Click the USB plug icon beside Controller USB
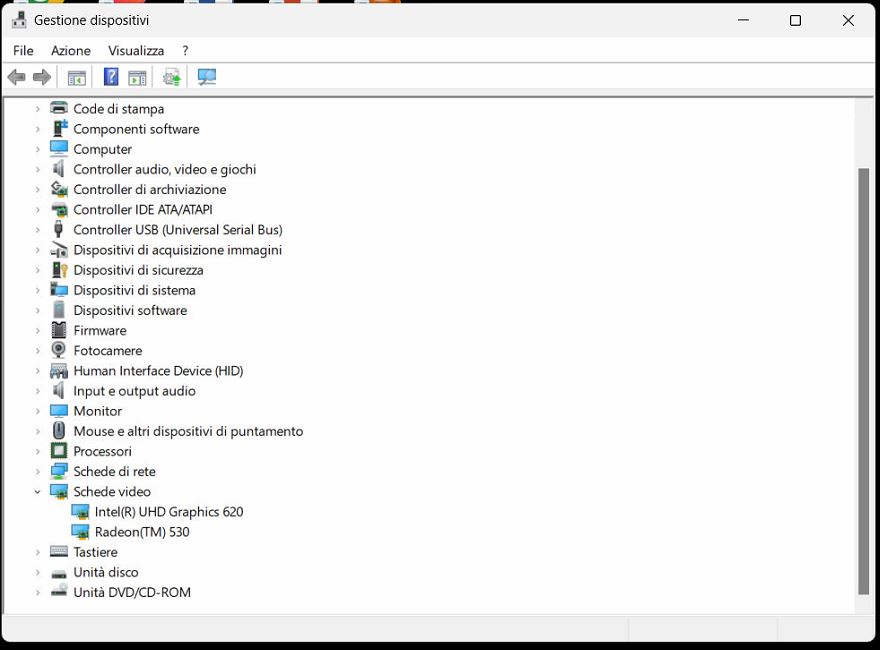 point(58,229)
